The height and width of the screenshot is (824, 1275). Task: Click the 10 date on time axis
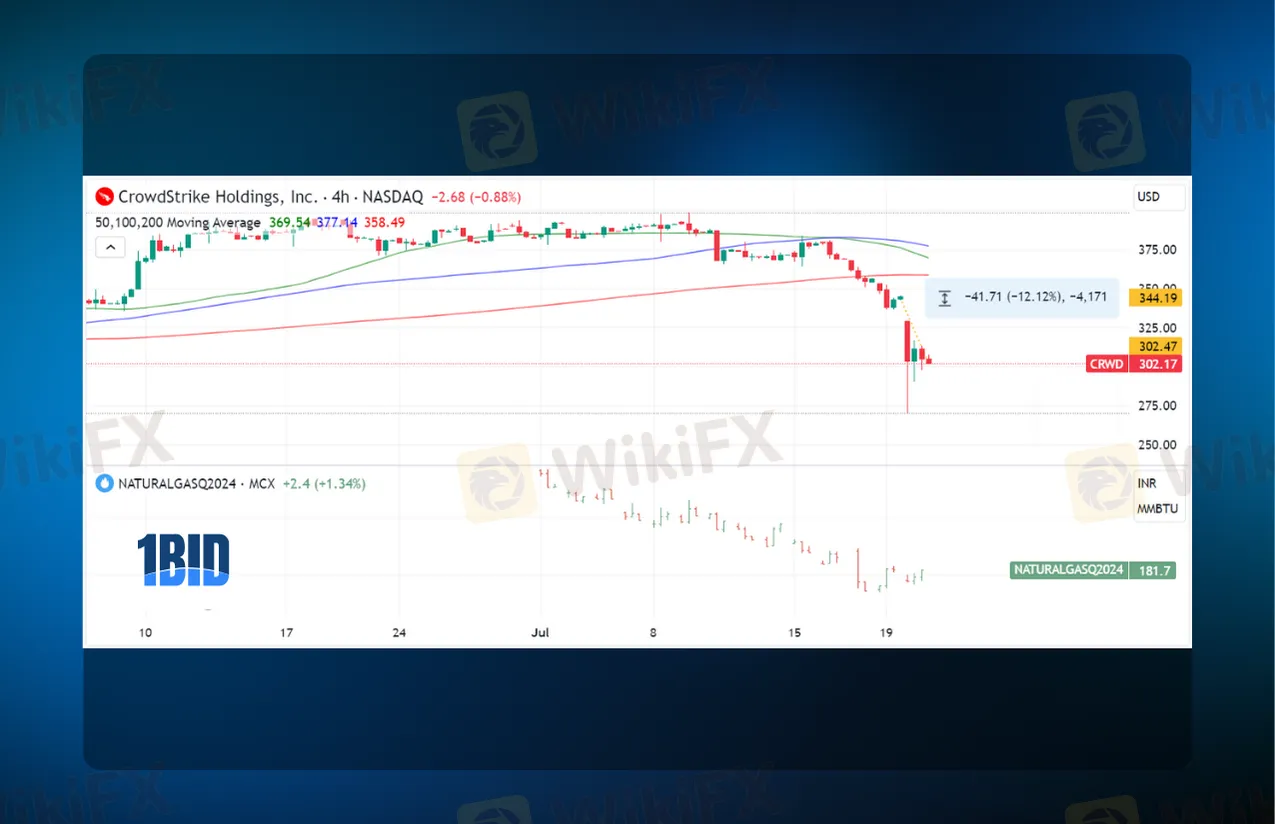(145, 633)
